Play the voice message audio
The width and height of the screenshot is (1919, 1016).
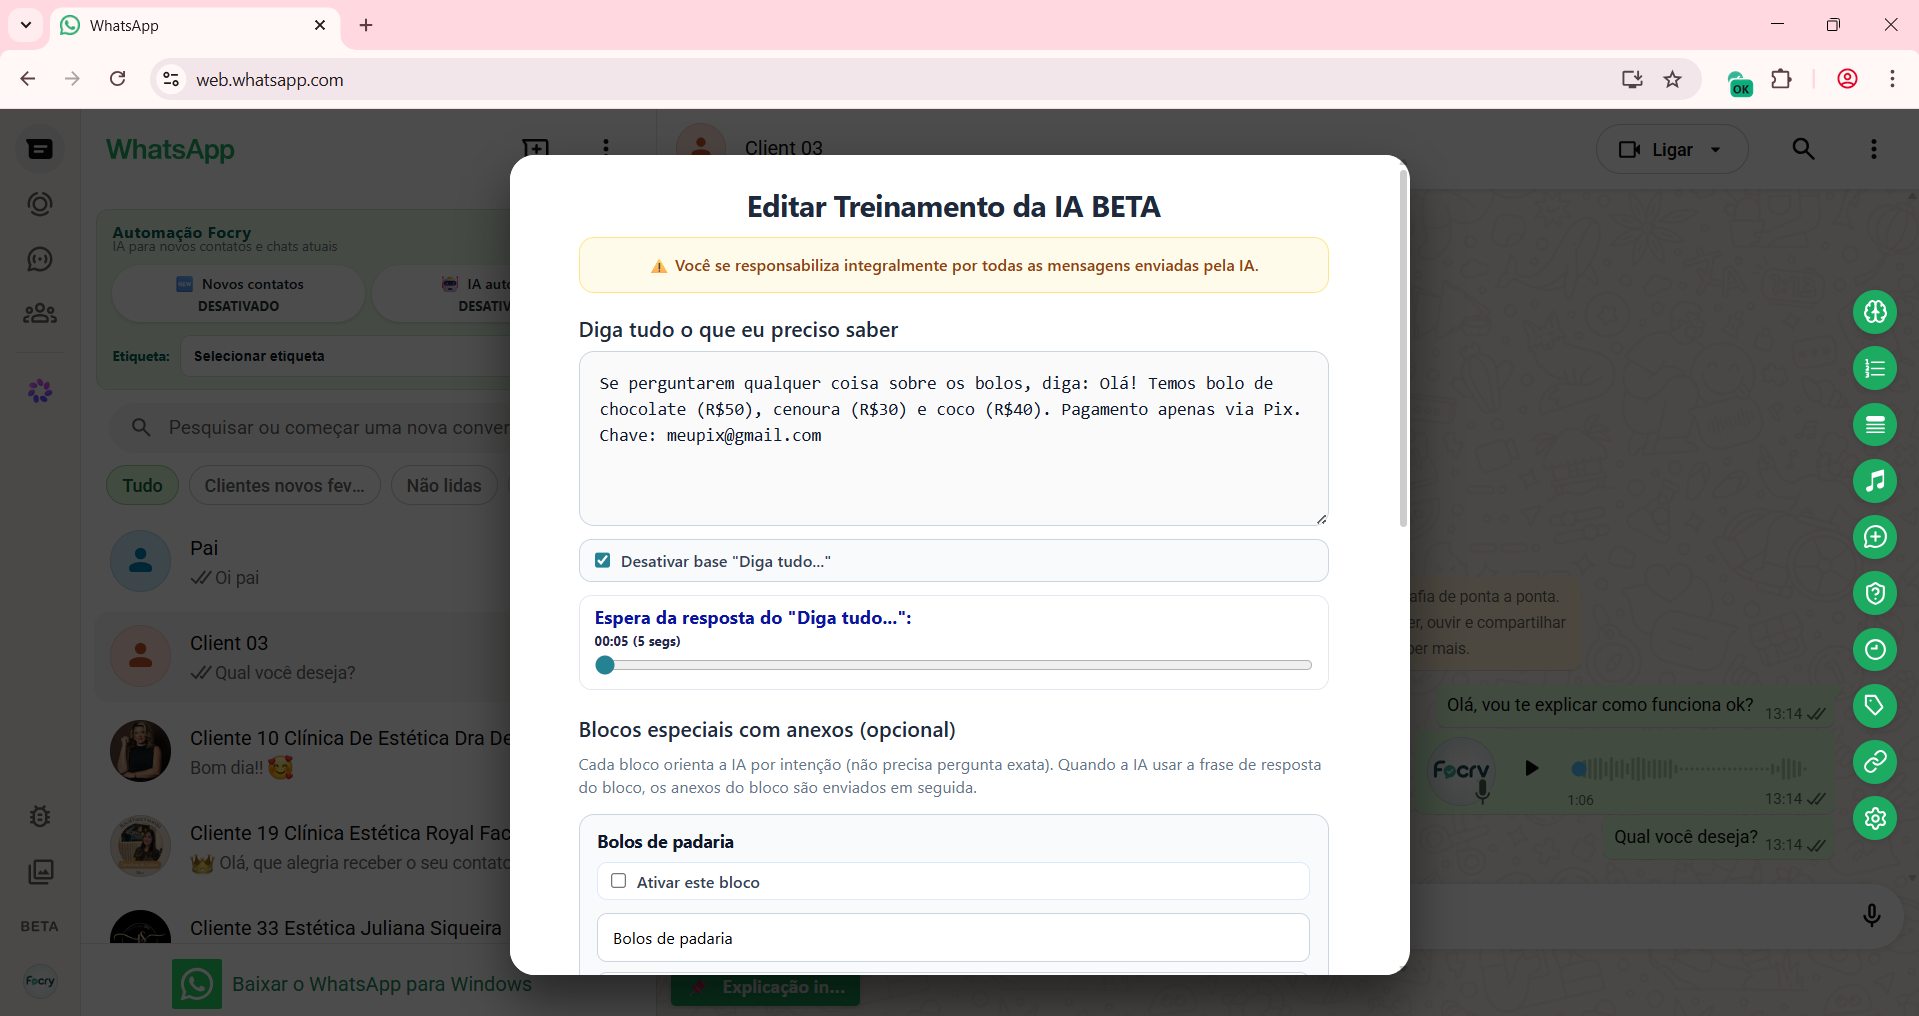[x=1531, y=768]
